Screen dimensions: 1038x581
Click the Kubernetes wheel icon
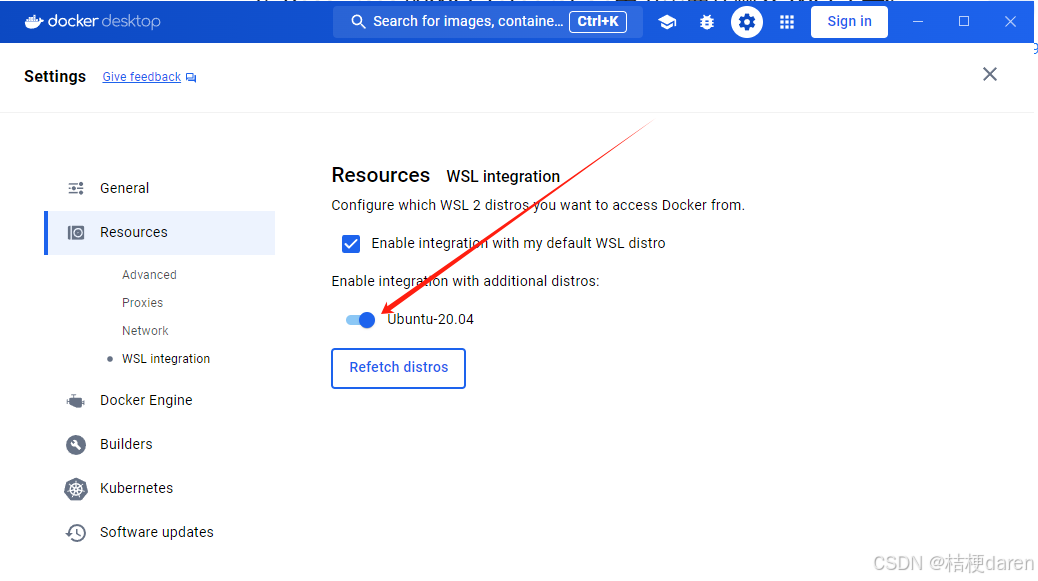pos(76,489)
